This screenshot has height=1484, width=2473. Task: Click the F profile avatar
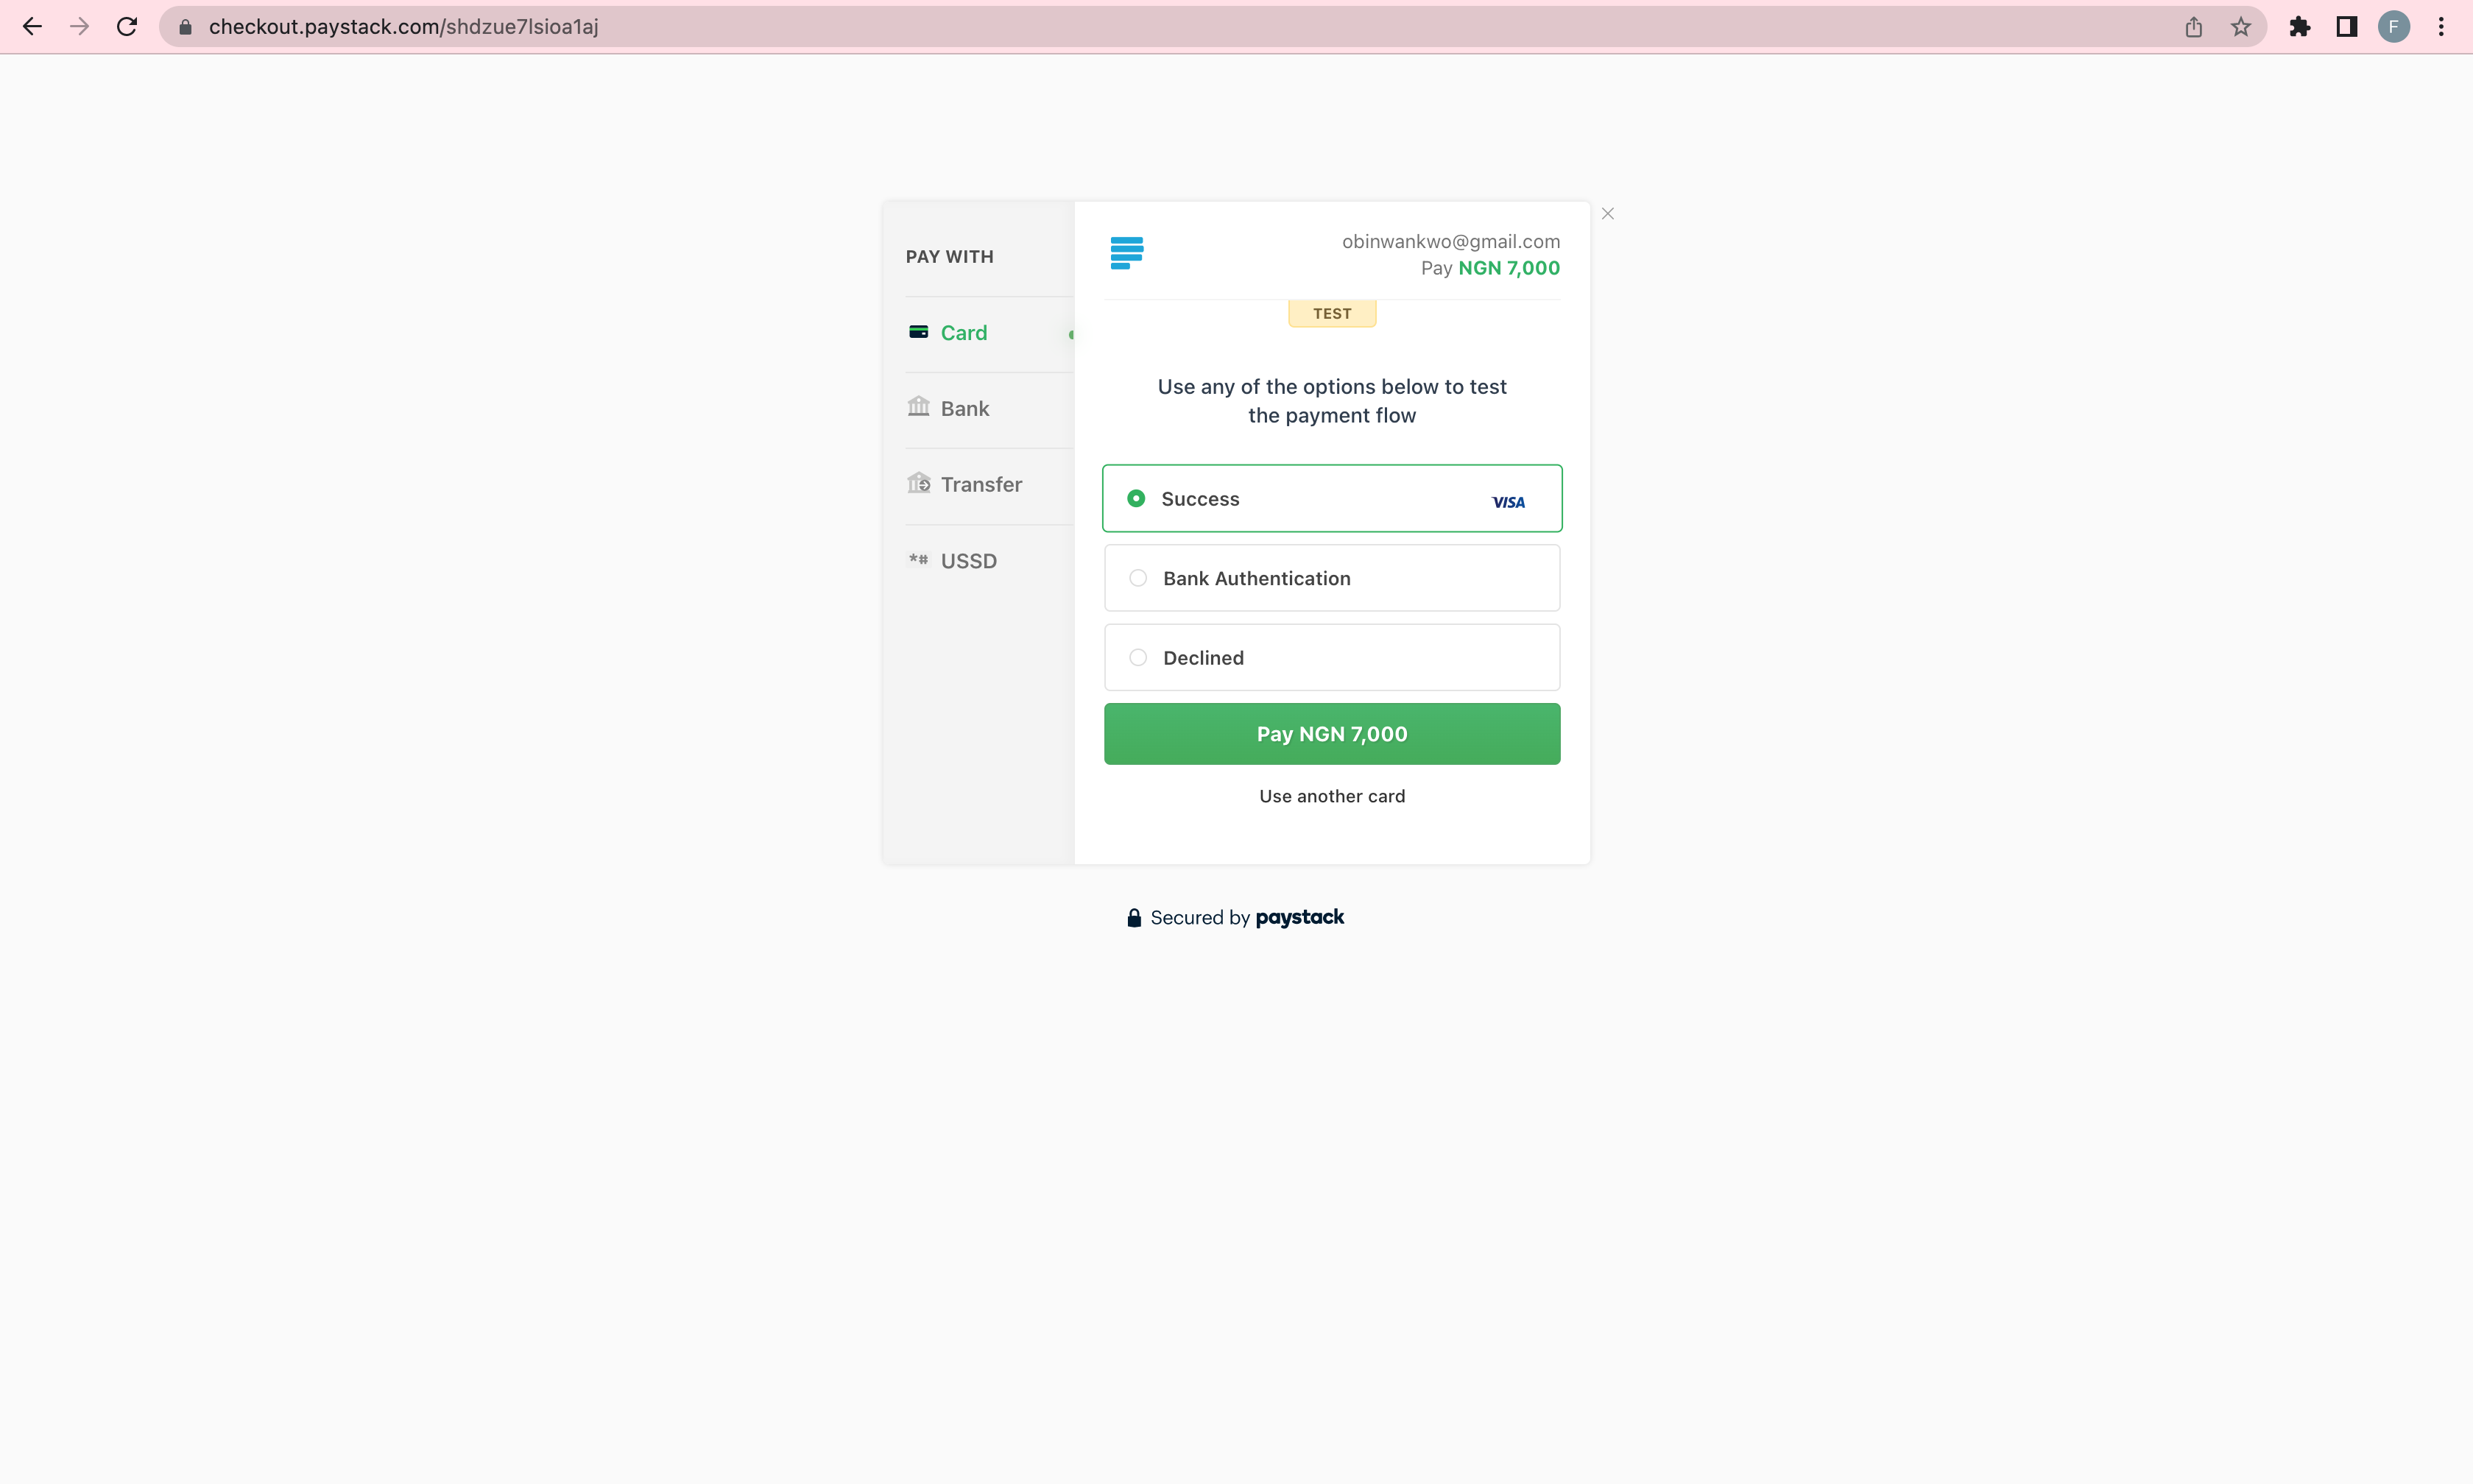(2393, 26)
